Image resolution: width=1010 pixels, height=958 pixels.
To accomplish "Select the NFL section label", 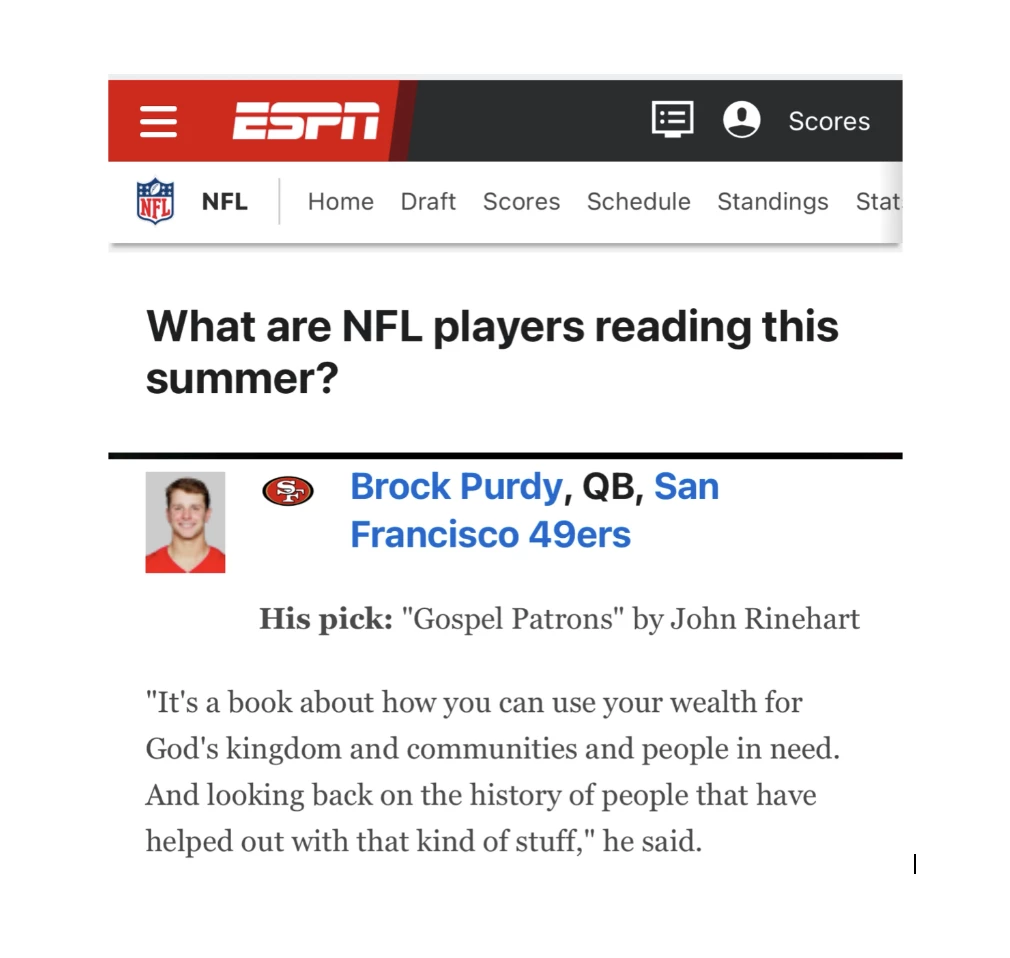I will [224, 202].
